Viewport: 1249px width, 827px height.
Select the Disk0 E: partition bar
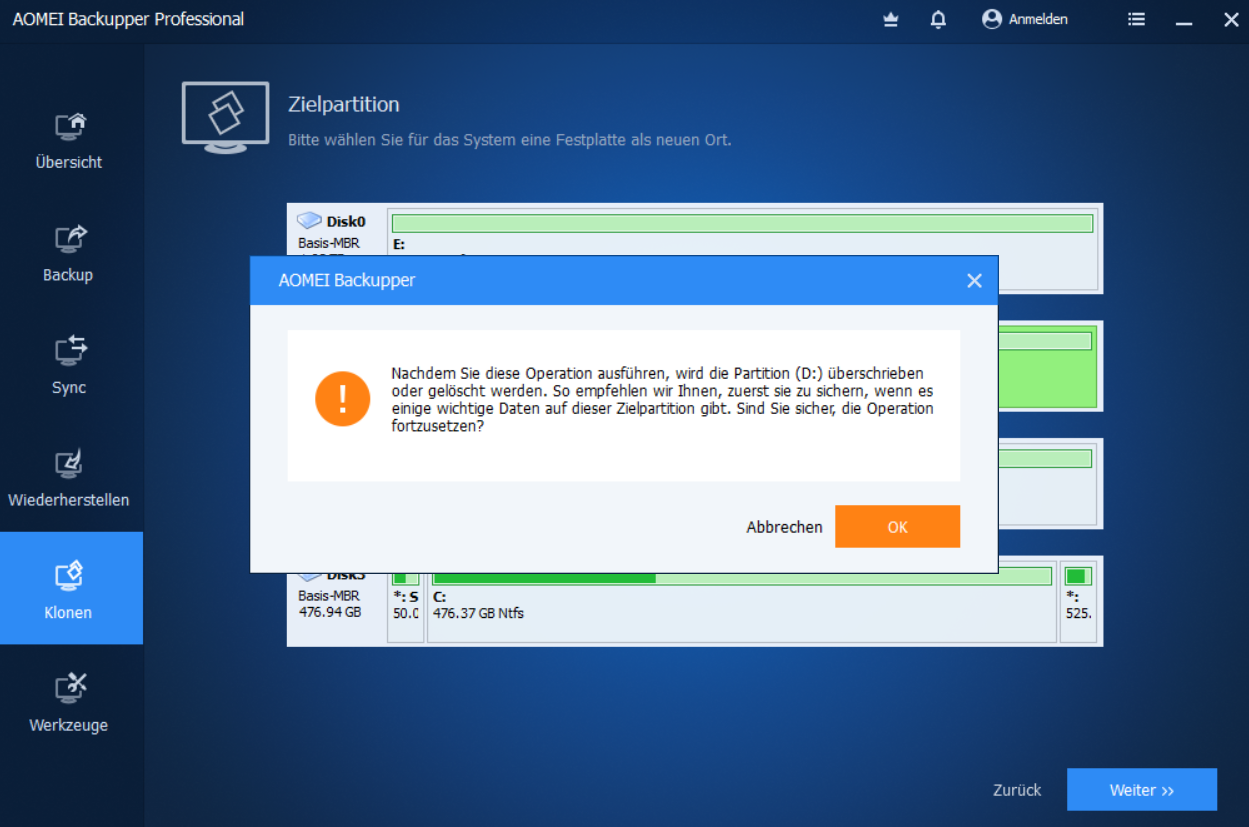coord(742,224)
